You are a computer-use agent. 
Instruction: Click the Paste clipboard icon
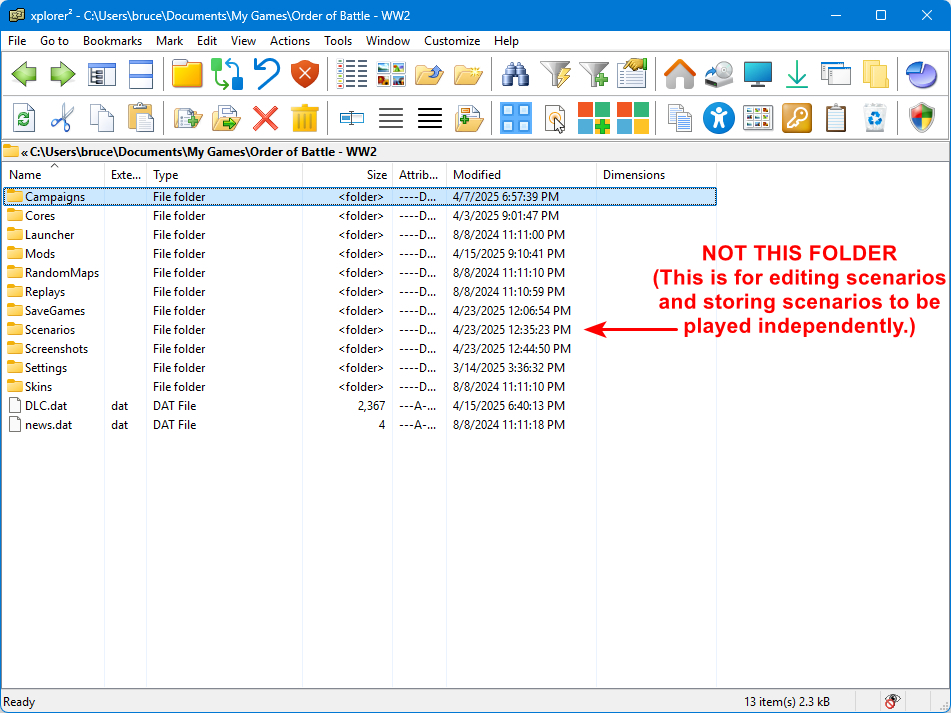coord(141,118)
